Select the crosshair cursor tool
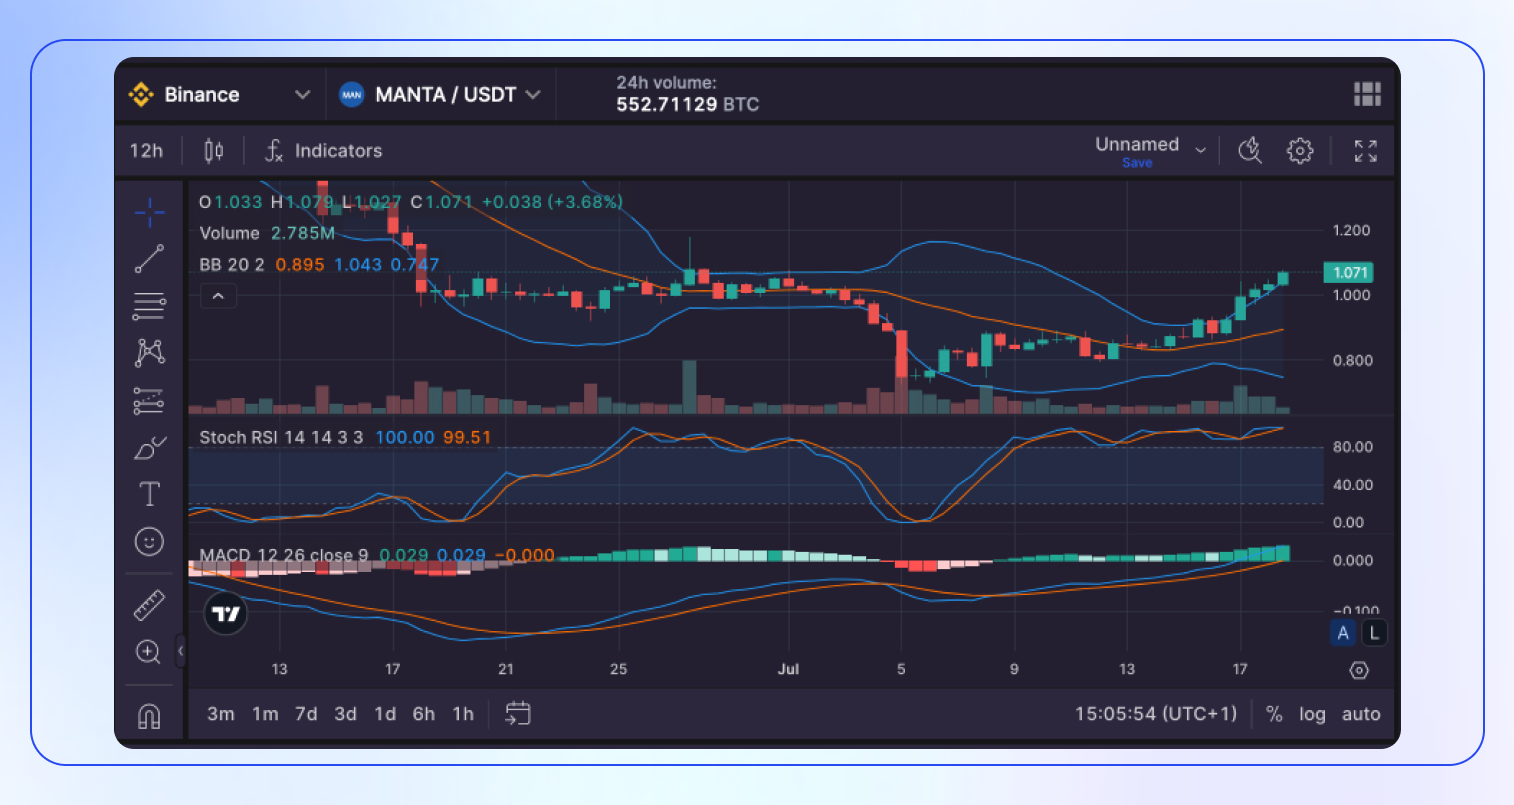The width and height of the screenshot is (1514, 805). click(x=149, y=212)
